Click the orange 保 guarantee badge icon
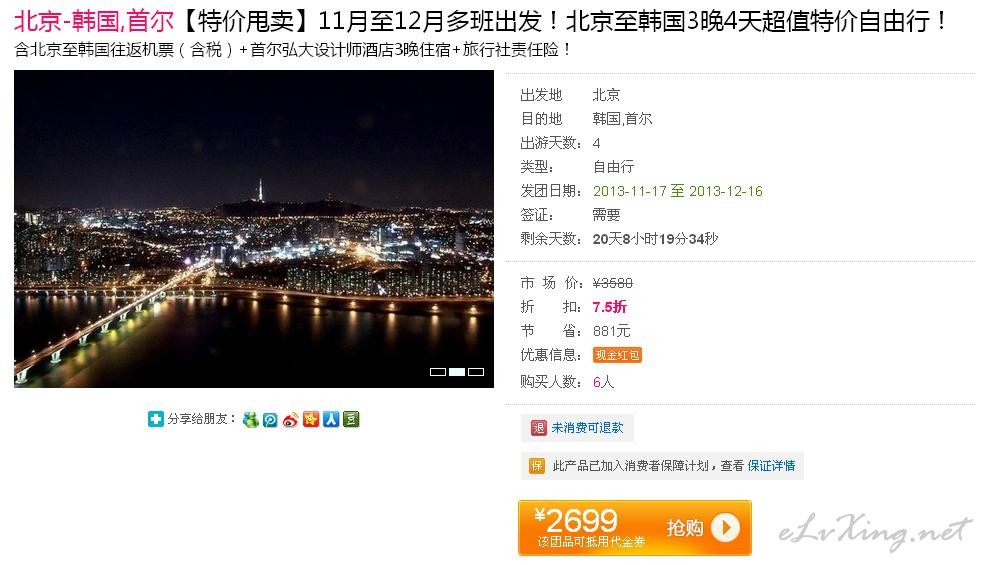 (537, 466)
